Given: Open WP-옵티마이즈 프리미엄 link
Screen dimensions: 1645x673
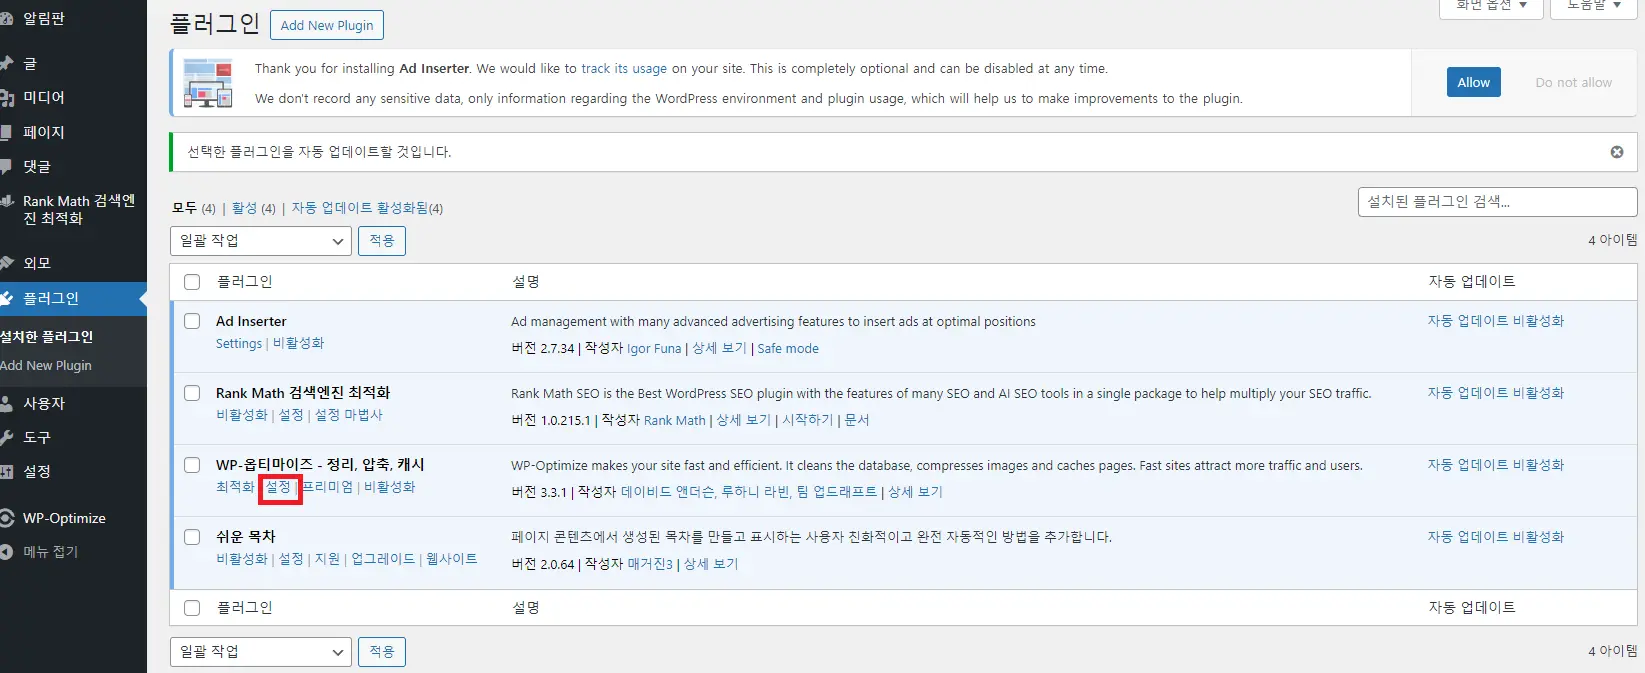Looking at the screenshot, I should (328, 487).
